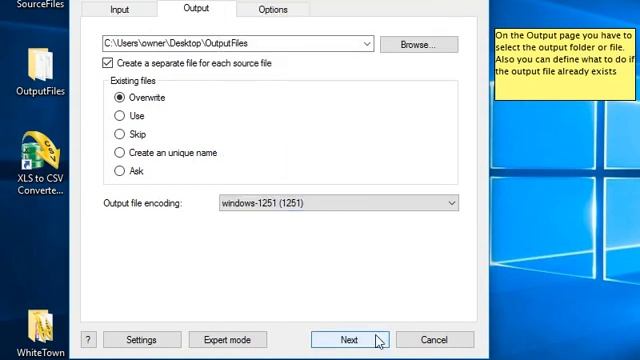
Task: Click the 'Output file encoding:' label
Action: 142,203
